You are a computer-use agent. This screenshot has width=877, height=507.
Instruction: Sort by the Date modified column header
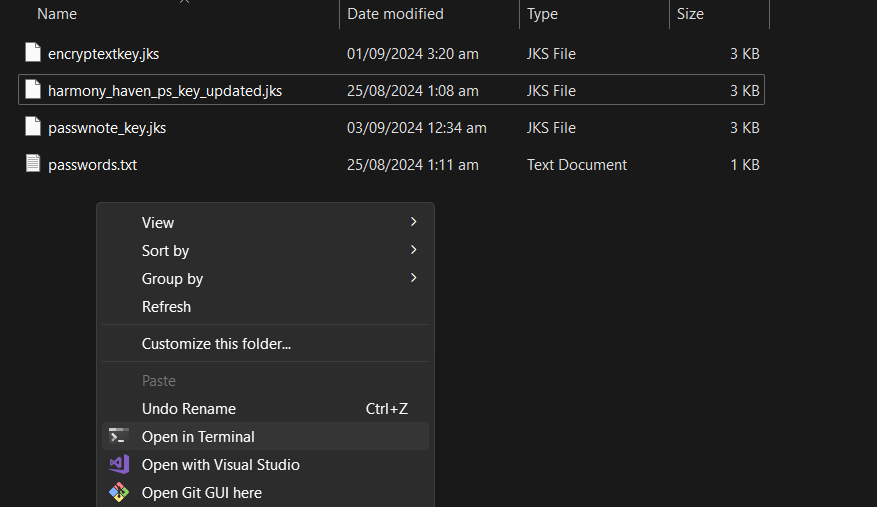(x=395, y=14)
